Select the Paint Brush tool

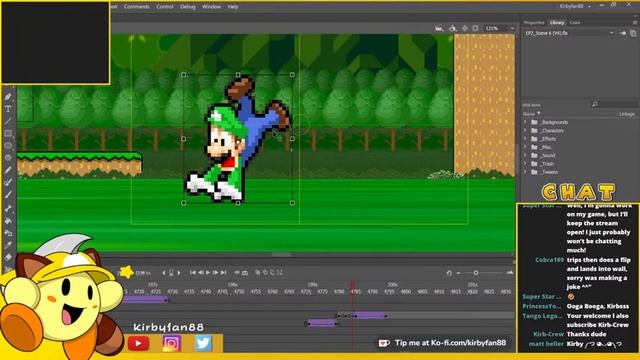pos(8,182)
